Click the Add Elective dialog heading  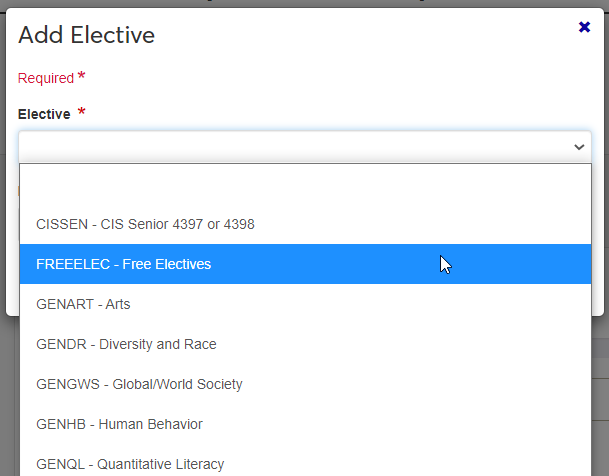[86, 36]
